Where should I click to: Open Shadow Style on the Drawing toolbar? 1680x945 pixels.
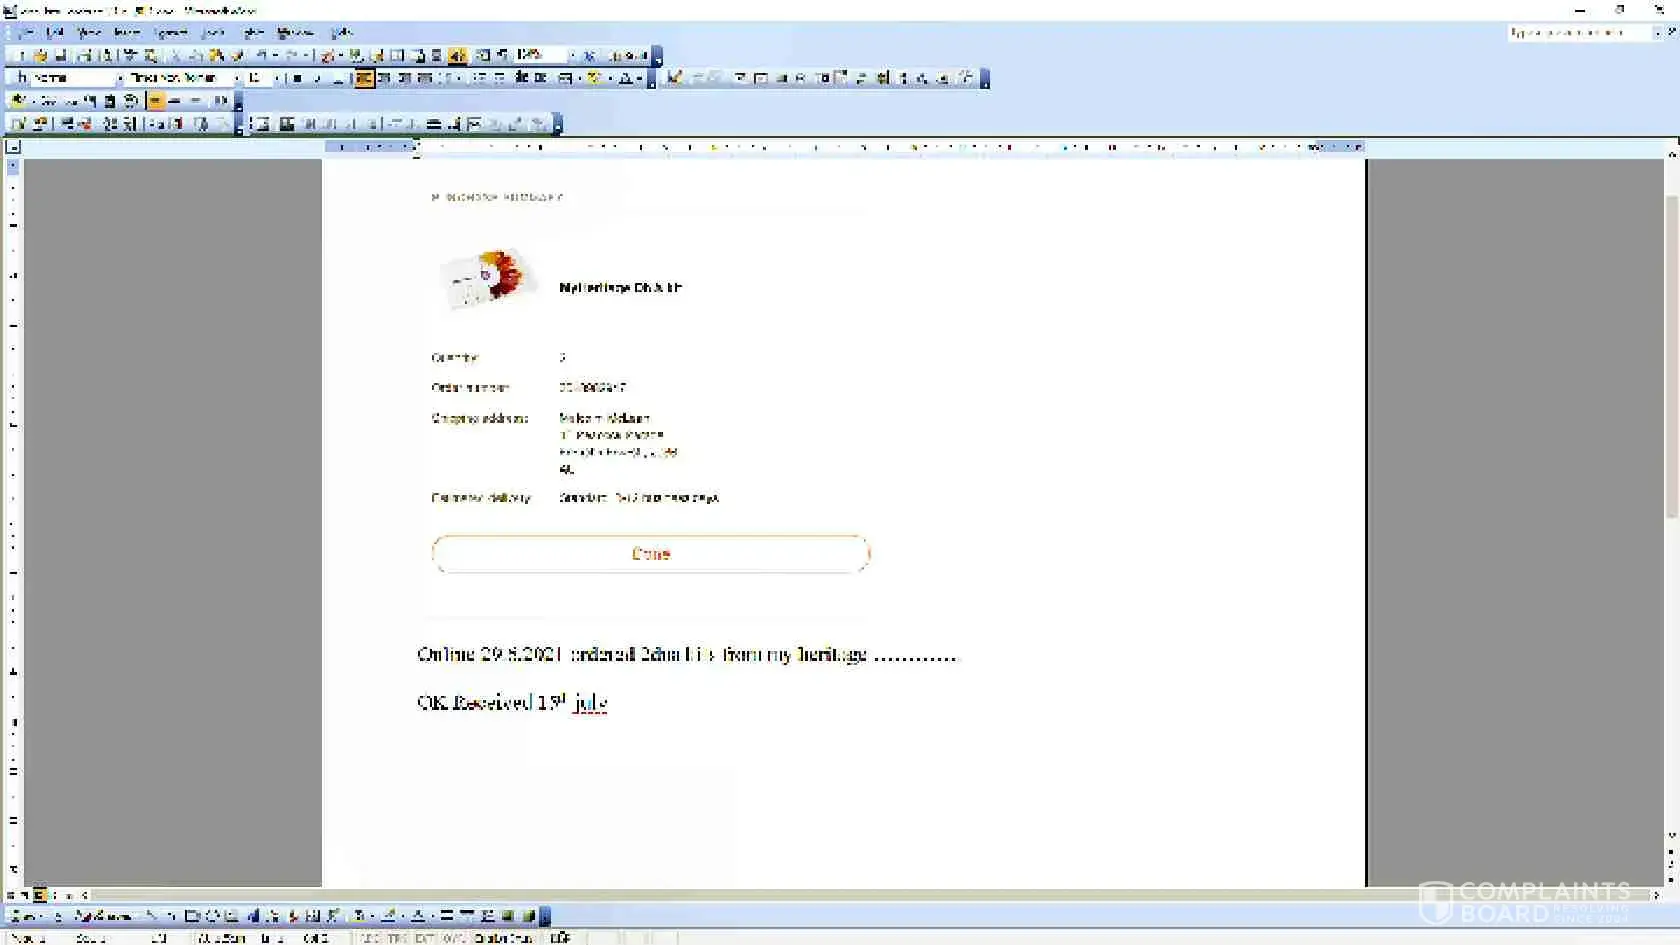pyautogui.click(x=508, y=915)
